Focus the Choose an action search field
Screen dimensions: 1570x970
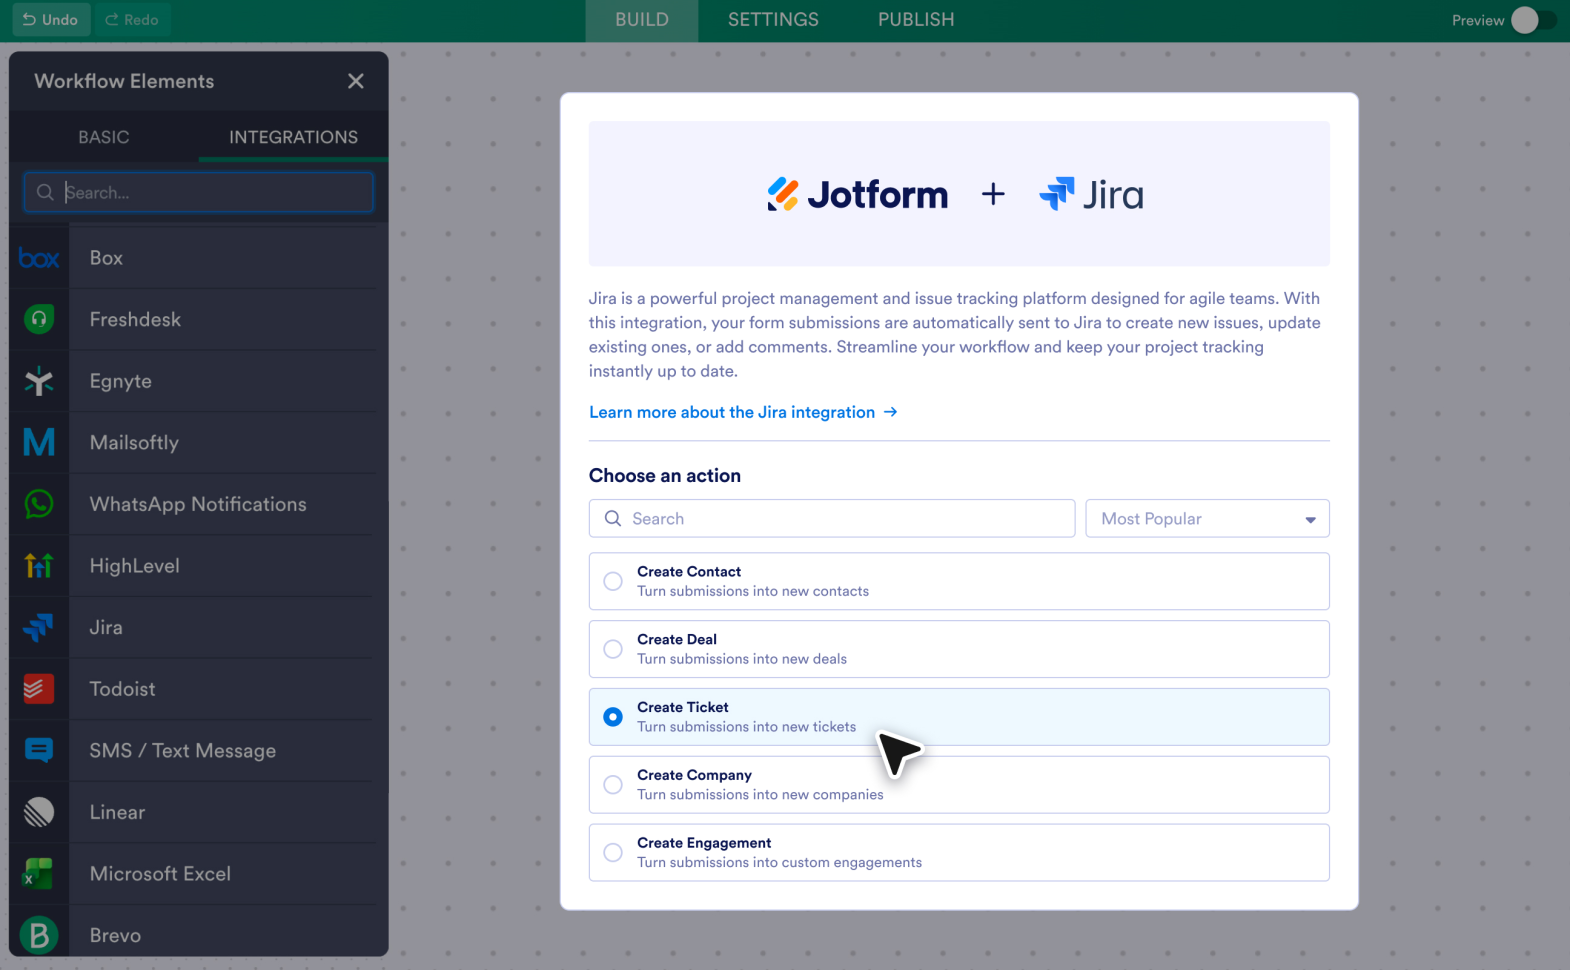tap(832, 518)
